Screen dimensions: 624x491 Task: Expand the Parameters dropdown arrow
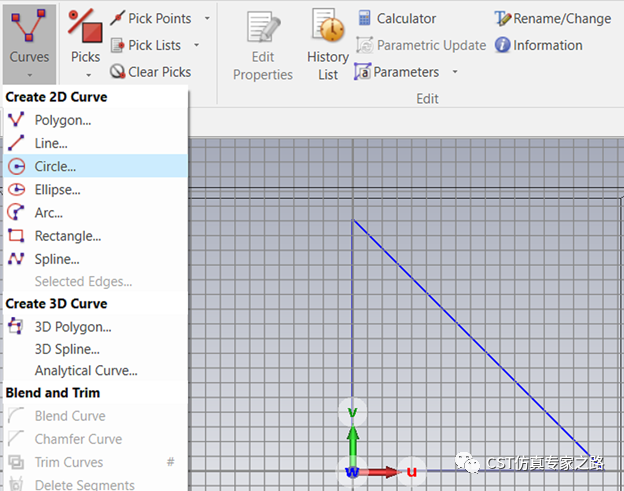point(455,72)
